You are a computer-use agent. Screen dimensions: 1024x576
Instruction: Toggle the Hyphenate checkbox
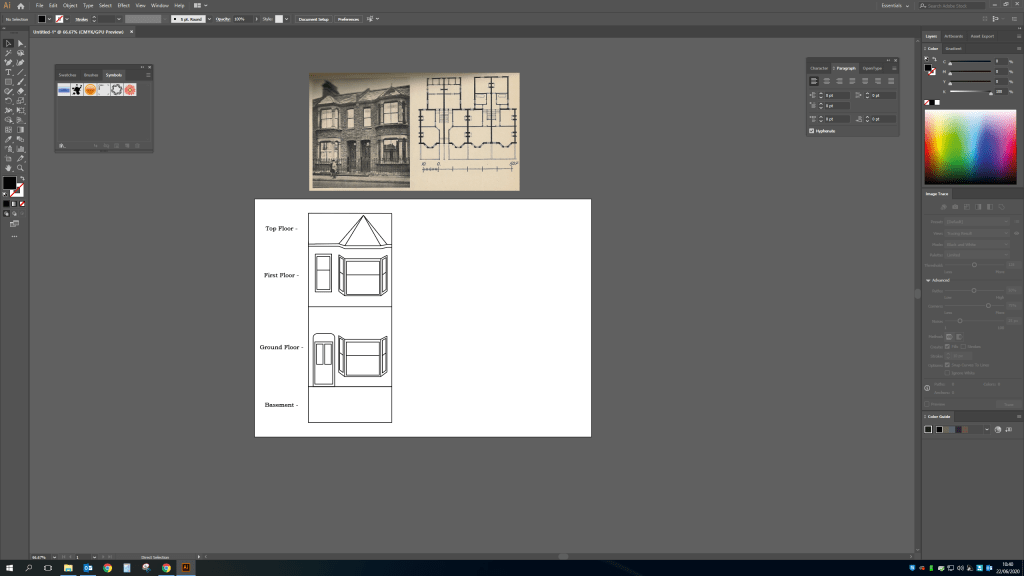tap(811, 131)
